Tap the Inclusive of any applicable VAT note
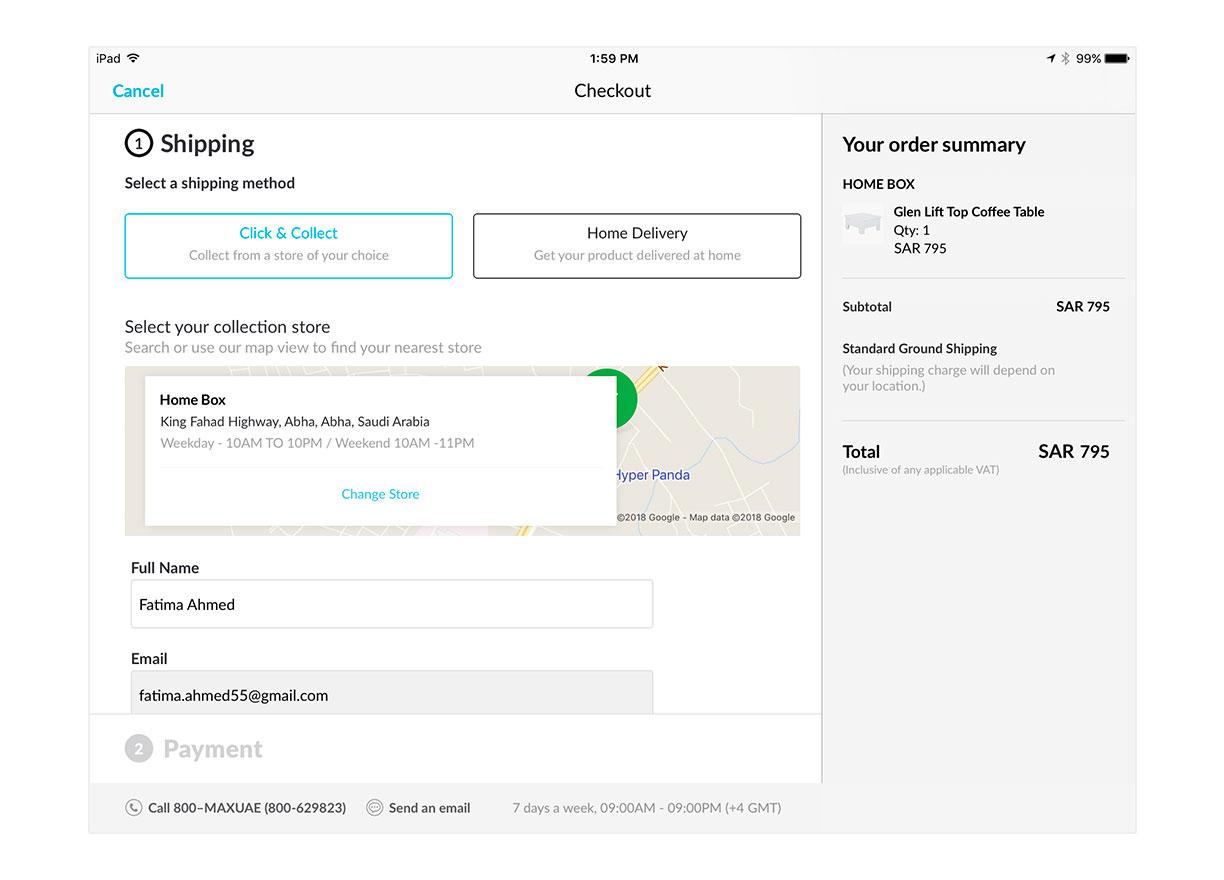This screenshot has height=880, width=1224. point(921,470)
